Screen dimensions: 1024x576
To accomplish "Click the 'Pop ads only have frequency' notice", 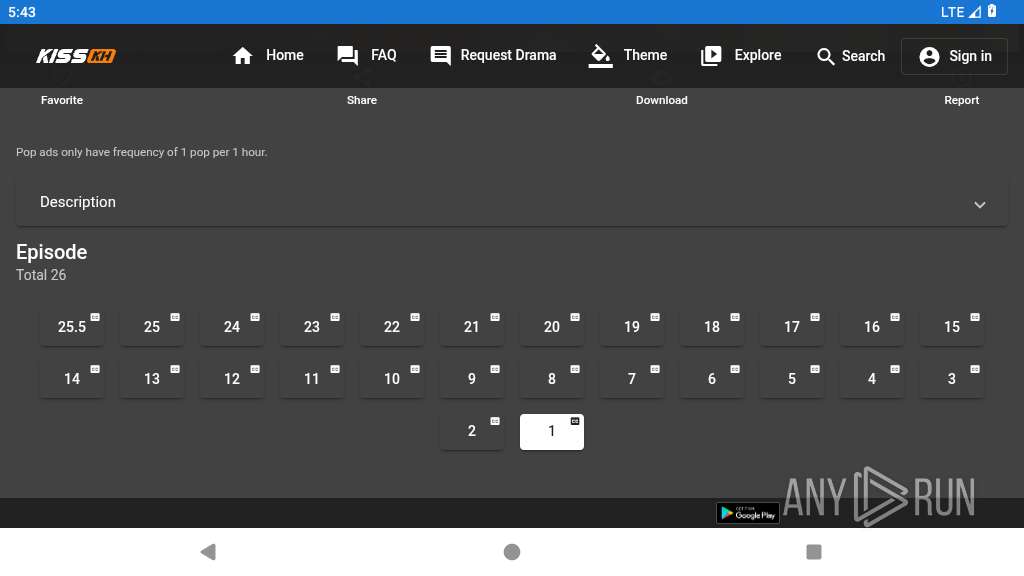I will [142, 152].
